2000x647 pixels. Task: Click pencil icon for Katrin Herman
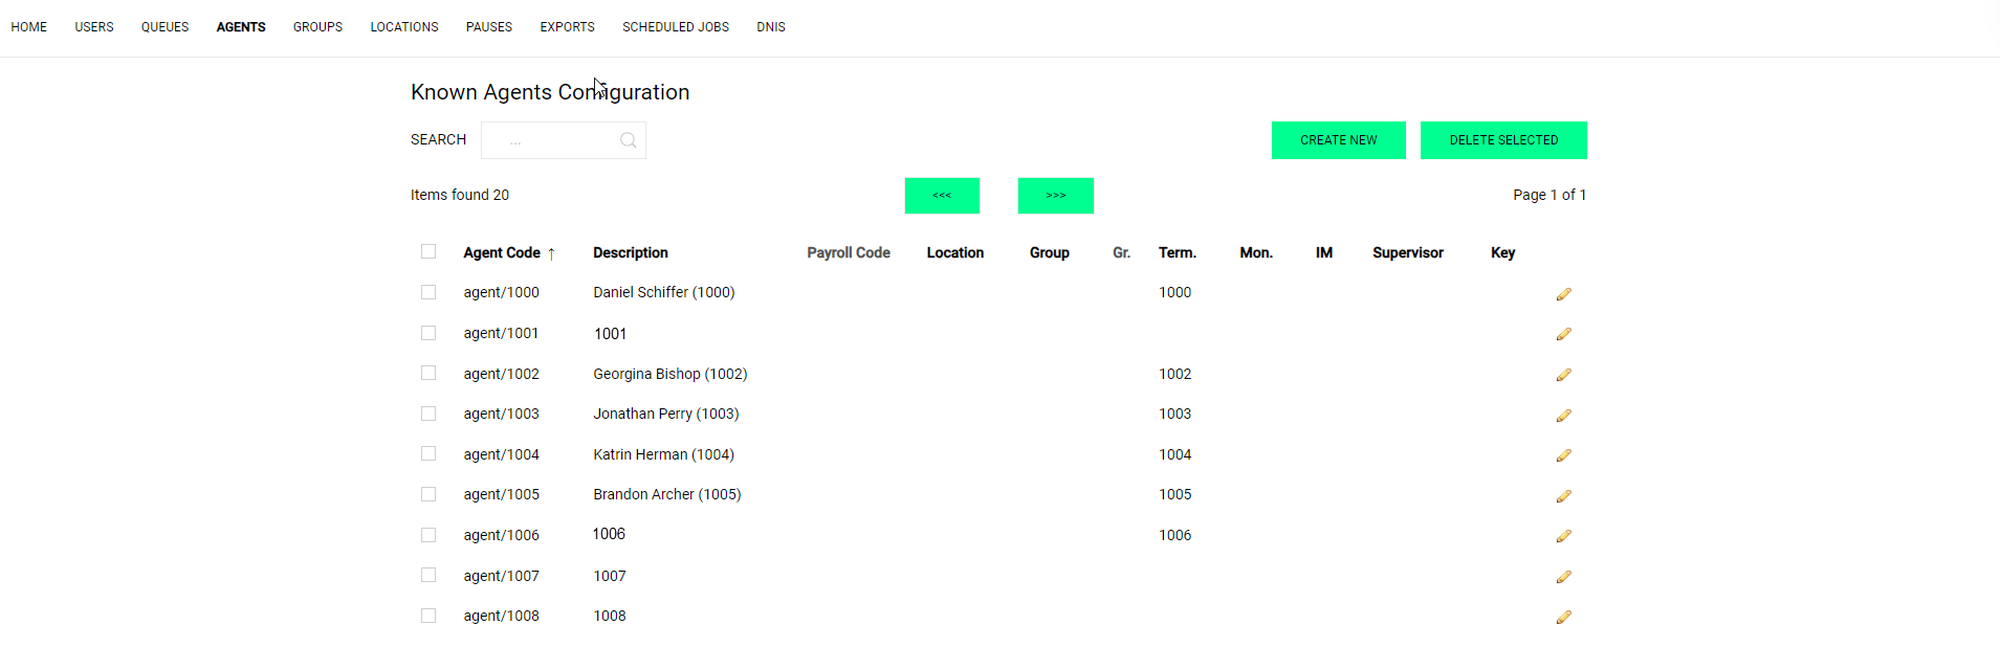click(1563, 456)
